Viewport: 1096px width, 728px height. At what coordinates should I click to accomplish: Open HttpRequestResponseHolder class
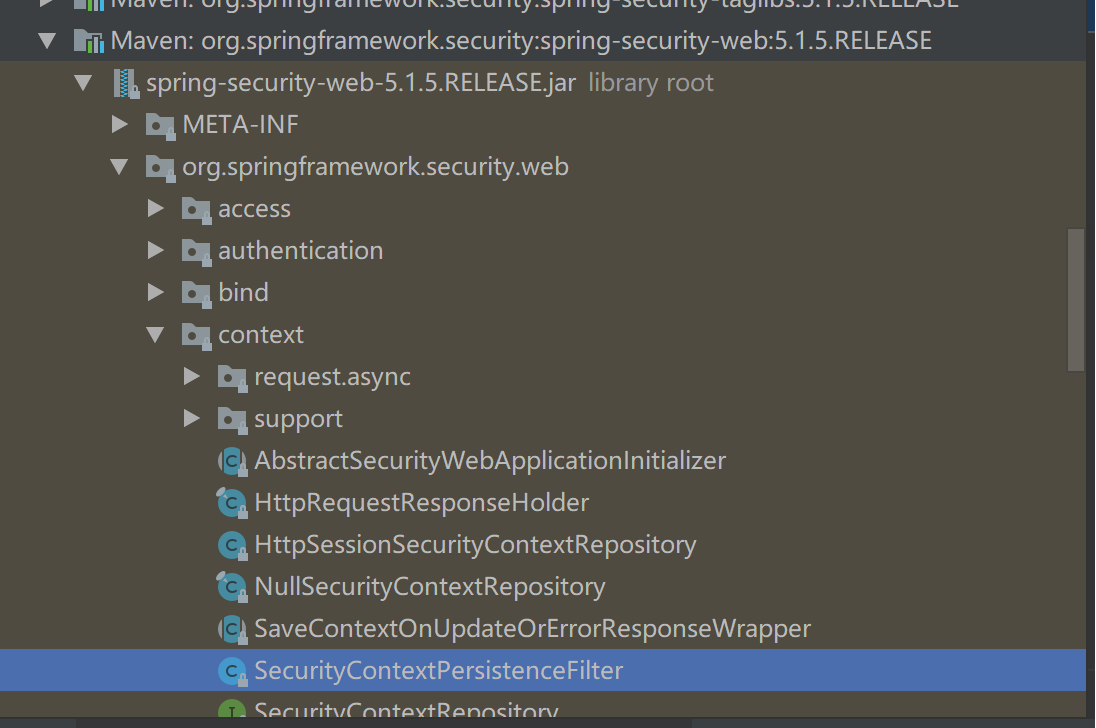point(421,502)
